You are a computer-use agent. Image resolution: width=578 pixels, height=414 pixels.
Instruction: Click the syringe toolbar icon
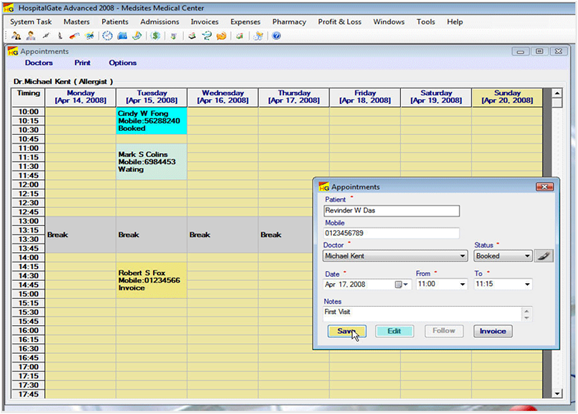tap(45, 36)
